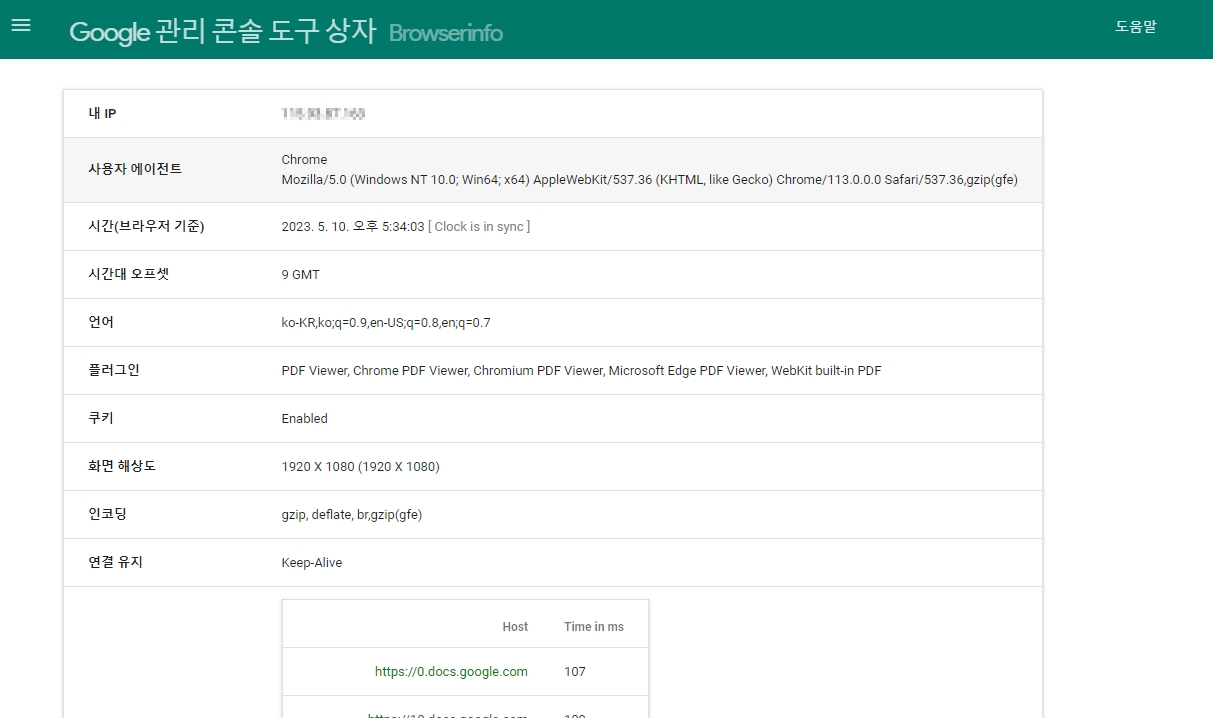Click the 사용자 에이전트 label
Screen dimensions: 1213x718
[x=135, y=169]
